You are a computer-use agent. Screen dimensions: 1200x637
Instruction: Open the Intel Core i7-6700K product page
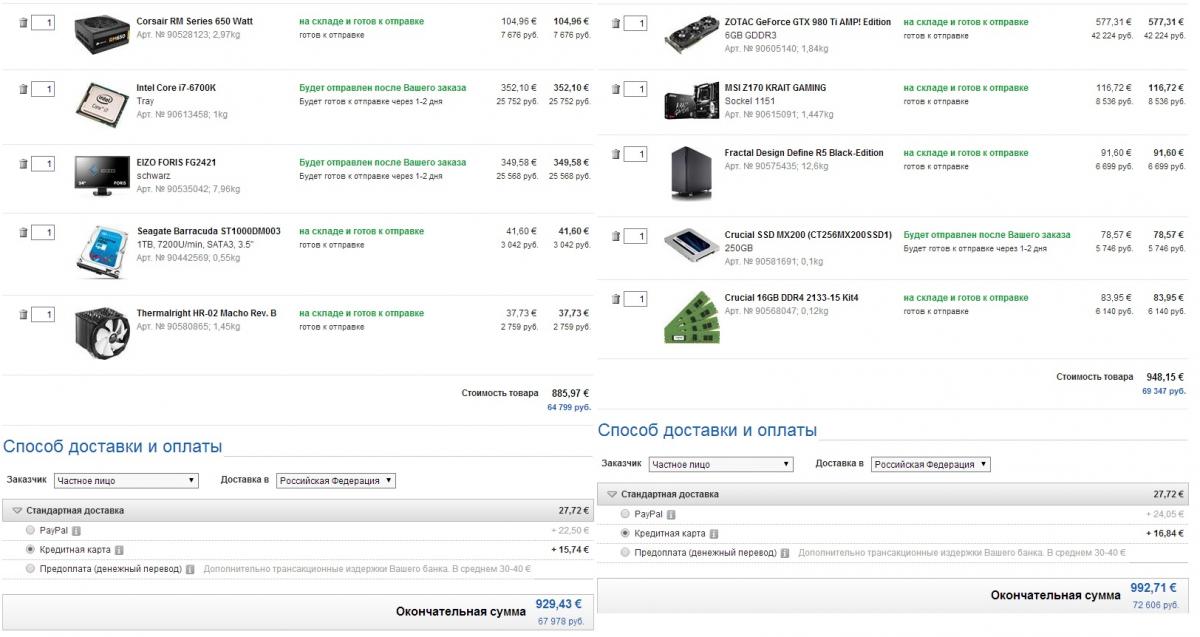click(176, 88)
